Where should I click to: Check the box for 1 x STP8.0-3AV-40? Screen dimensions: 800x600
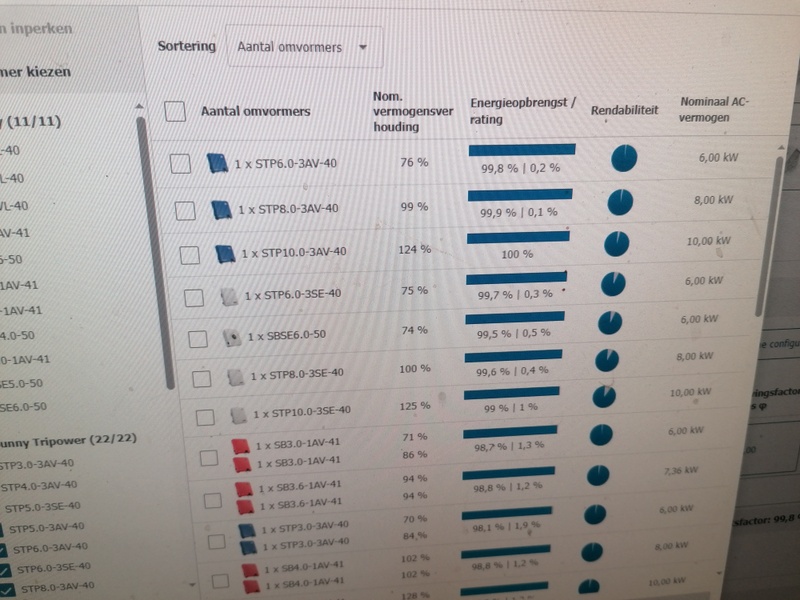(x=185, y=210)
